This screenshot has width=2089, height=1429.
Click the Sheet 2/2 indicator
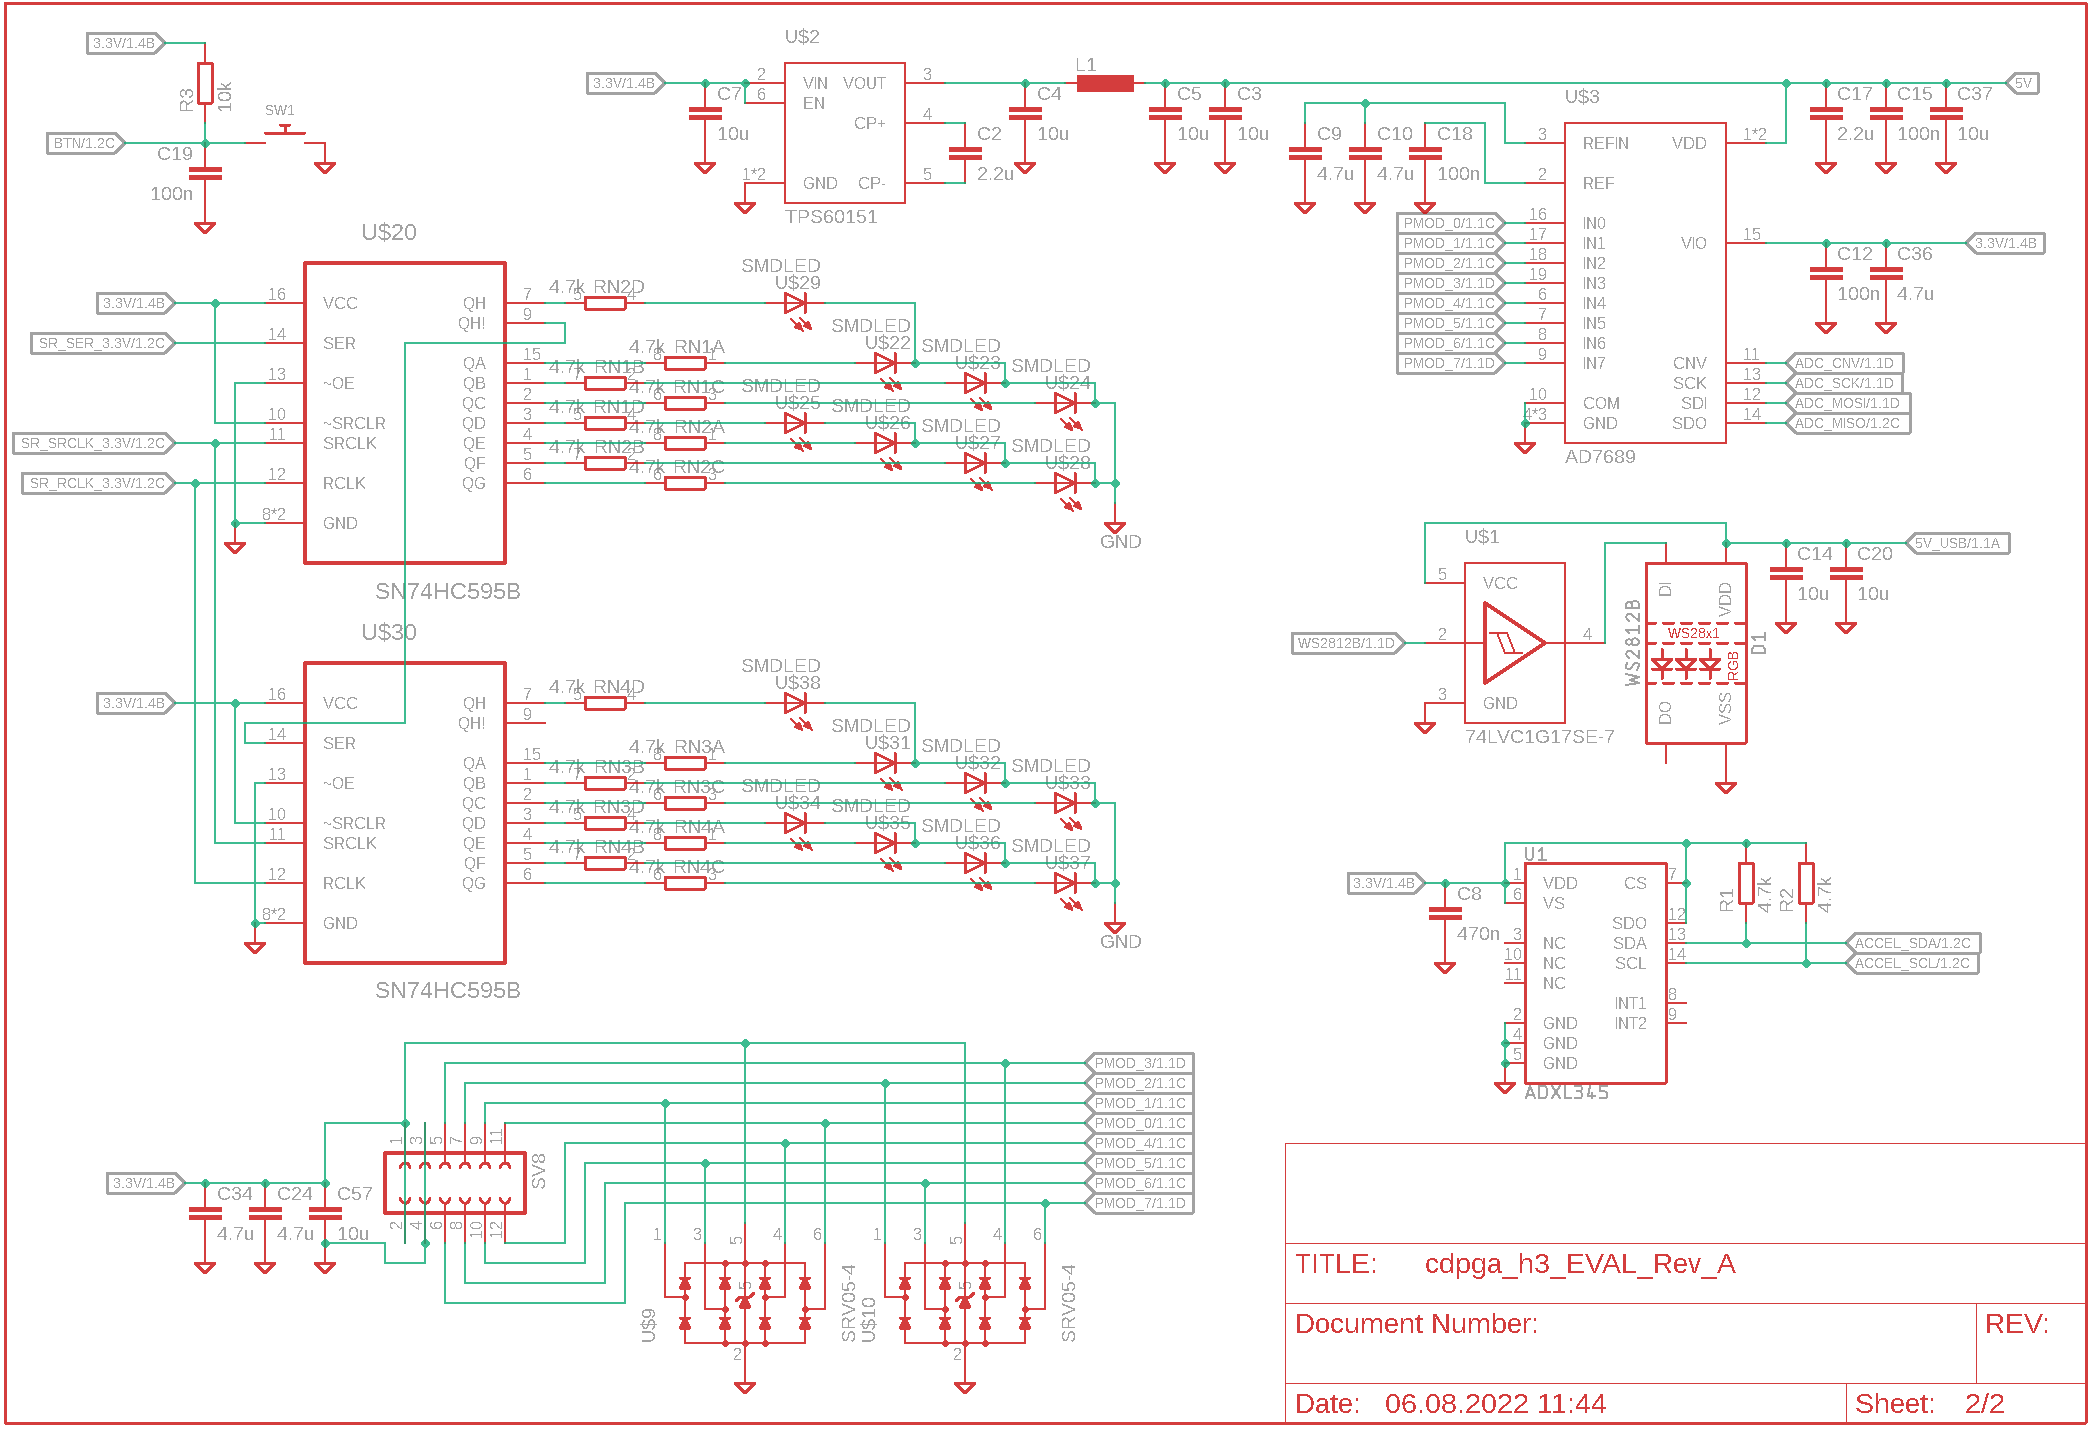point(1930,1404)
